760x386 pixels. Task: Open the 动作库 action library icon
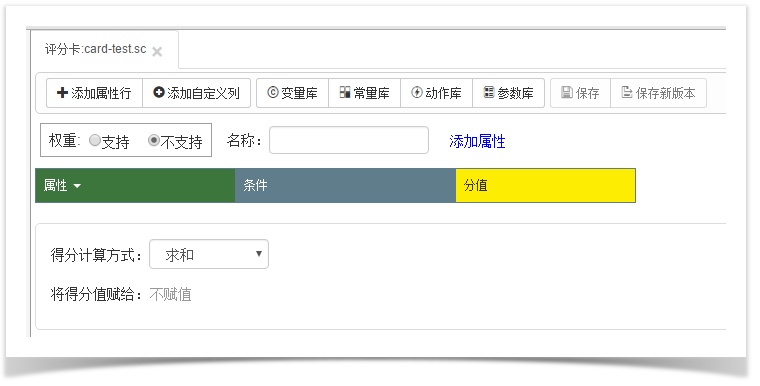417,92
